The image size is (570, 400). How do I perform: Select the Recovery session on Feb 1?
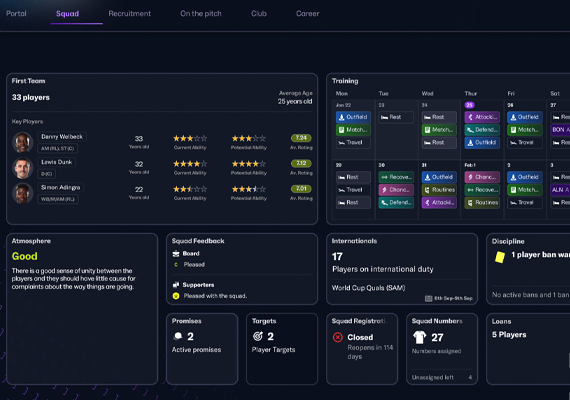pos(482,190)
